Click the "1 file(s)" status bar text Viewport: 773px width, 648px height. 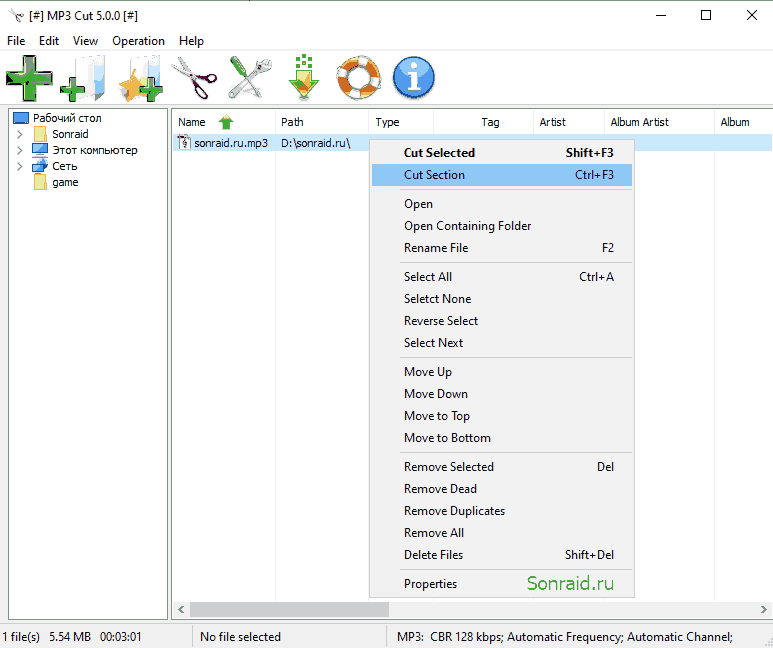(21, 637)
